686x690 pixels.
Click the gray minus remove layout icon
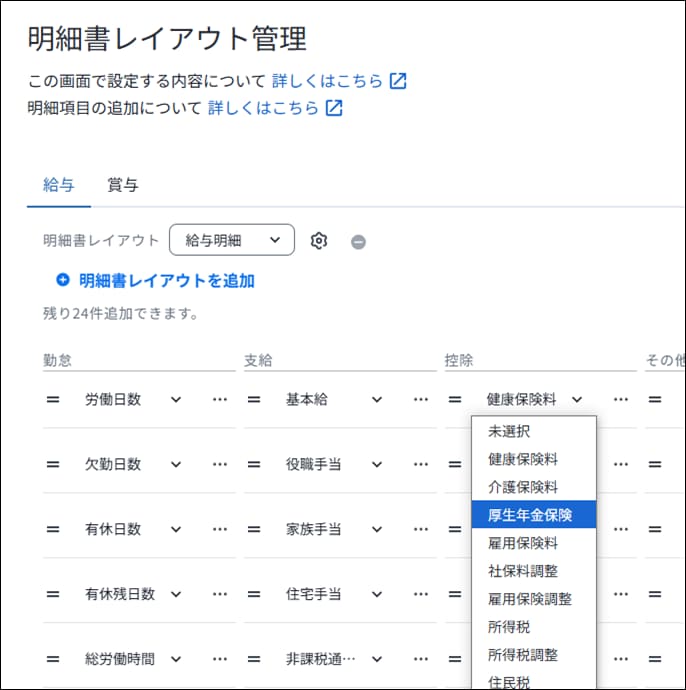[358, 242]
